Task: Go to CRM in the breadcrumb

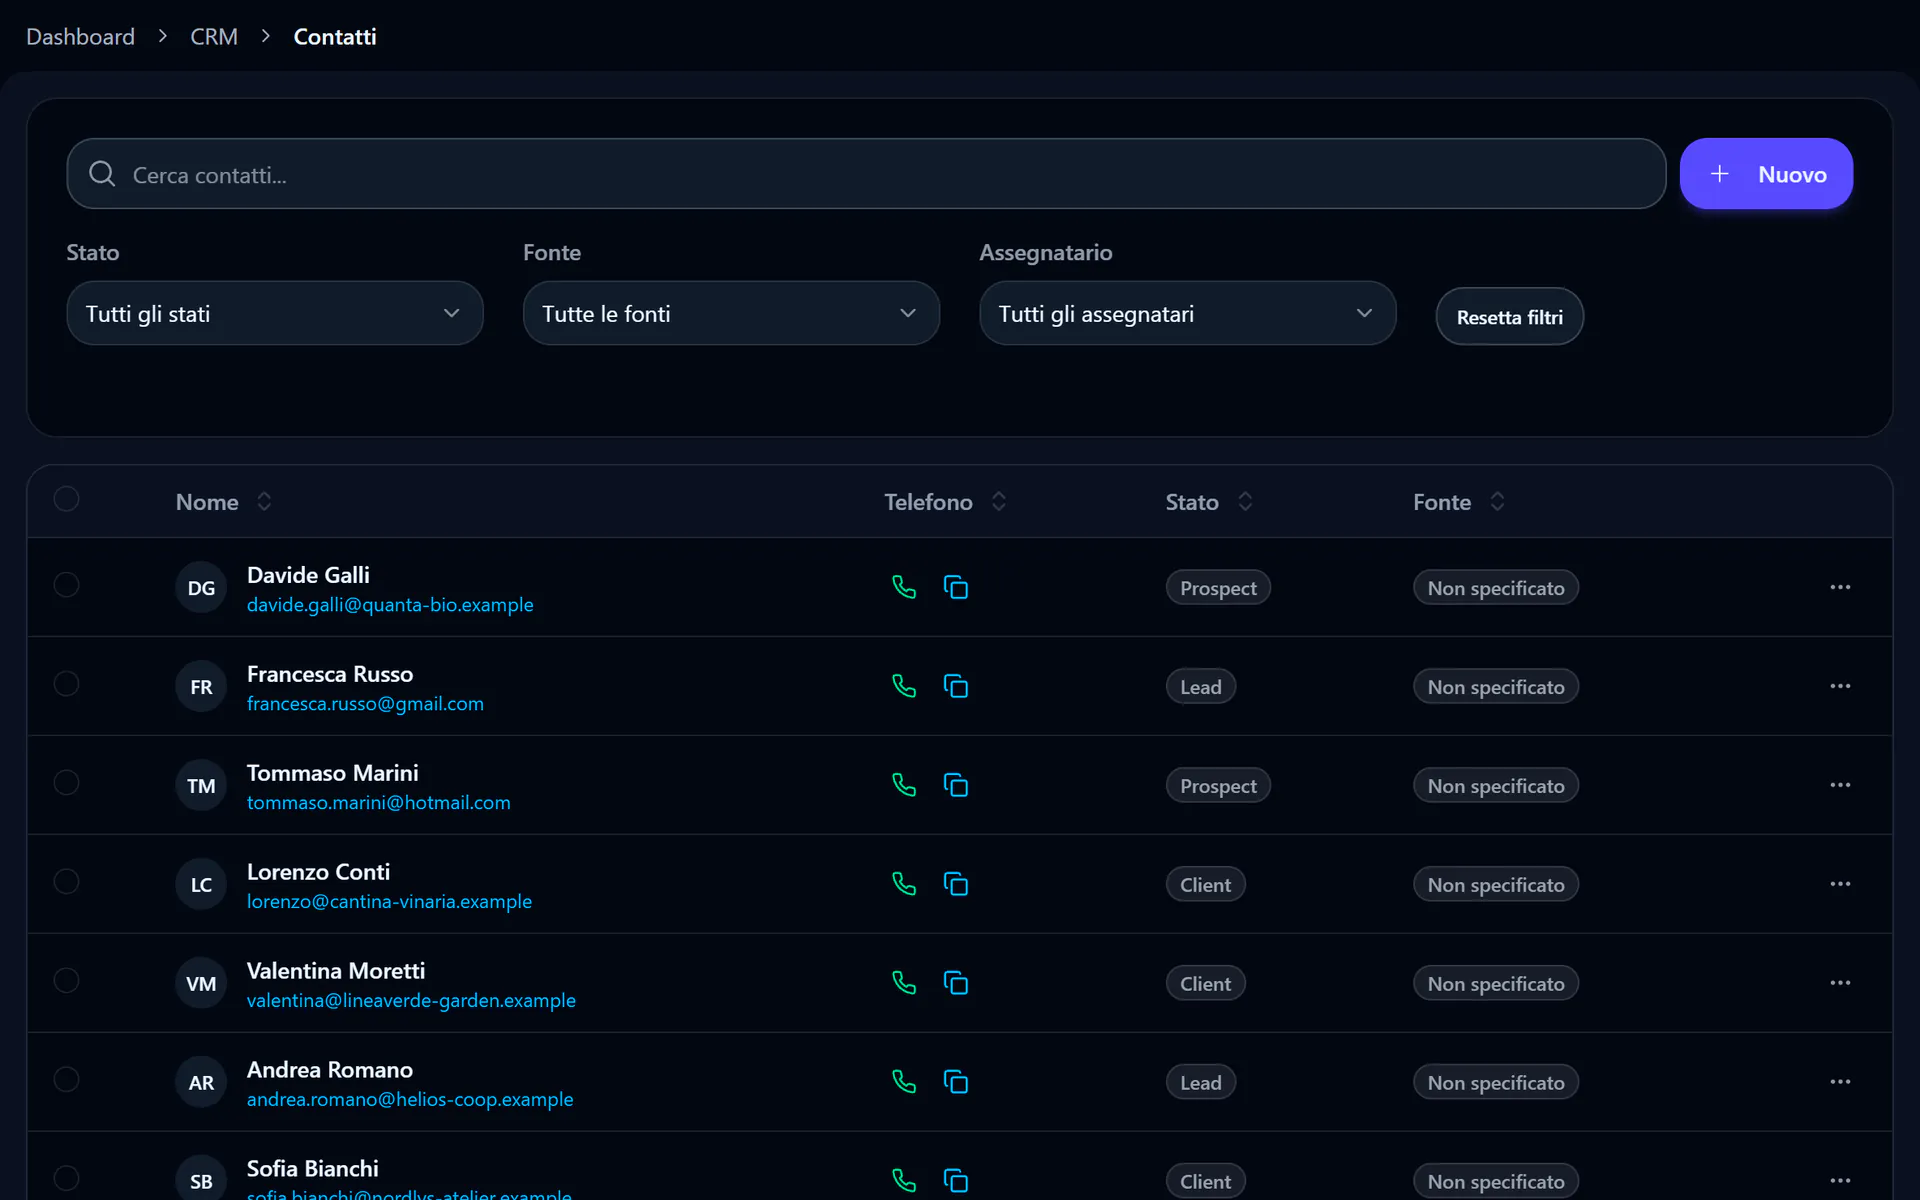Action: click(214, 37)
